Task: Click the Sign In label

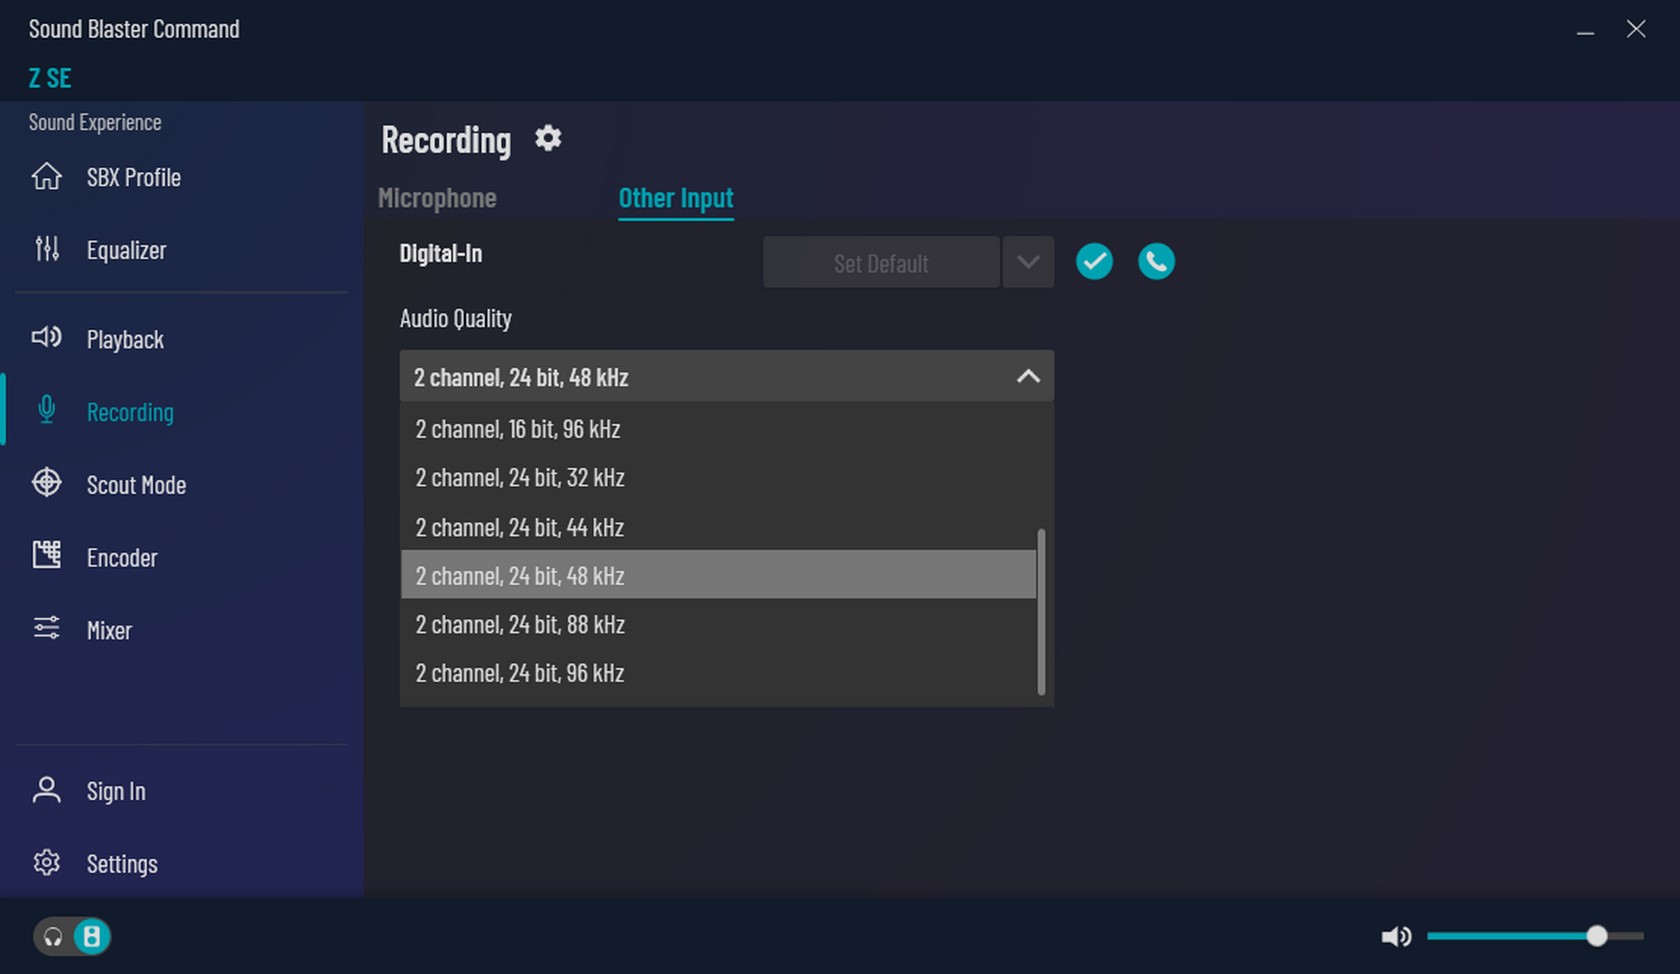Action: pyautogui.click(x=116, y=791)
